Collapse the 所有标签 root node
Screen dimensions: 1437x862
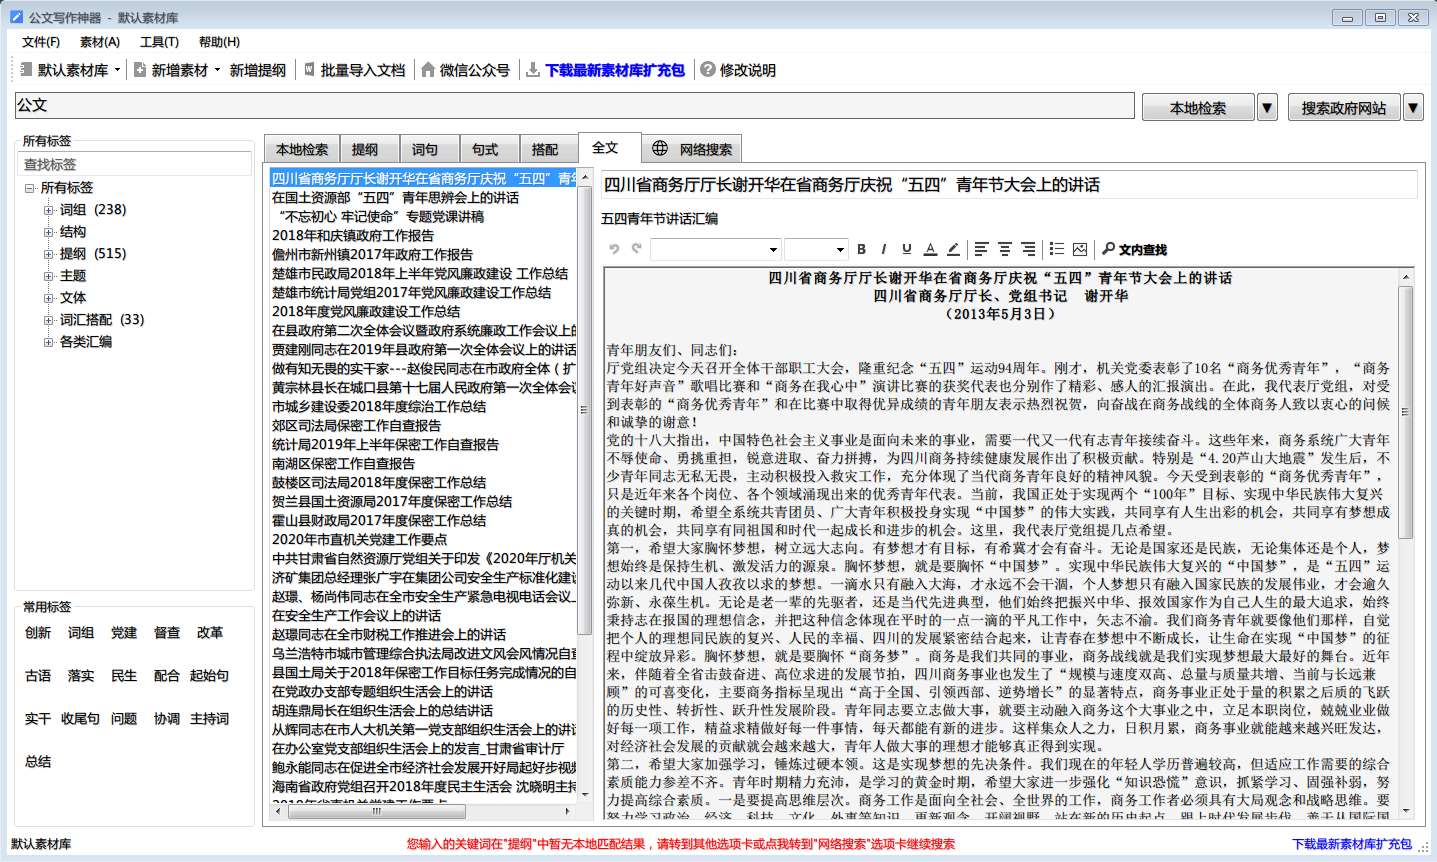coord(29,188)
